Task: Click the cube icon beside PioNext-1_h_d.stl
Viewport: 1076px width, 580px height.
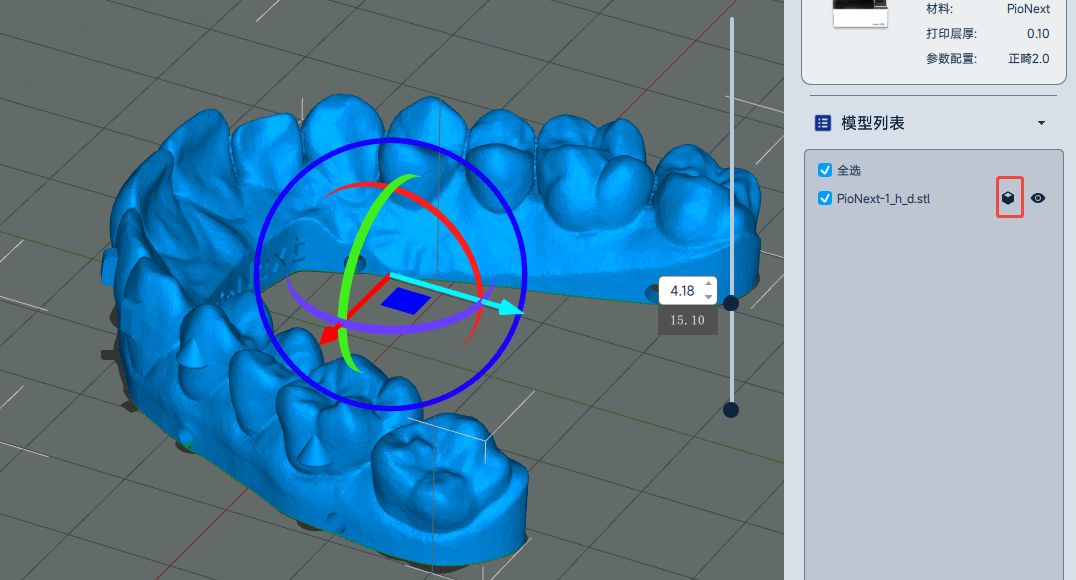Action: pyautogui.click(x=1008, y=198)
